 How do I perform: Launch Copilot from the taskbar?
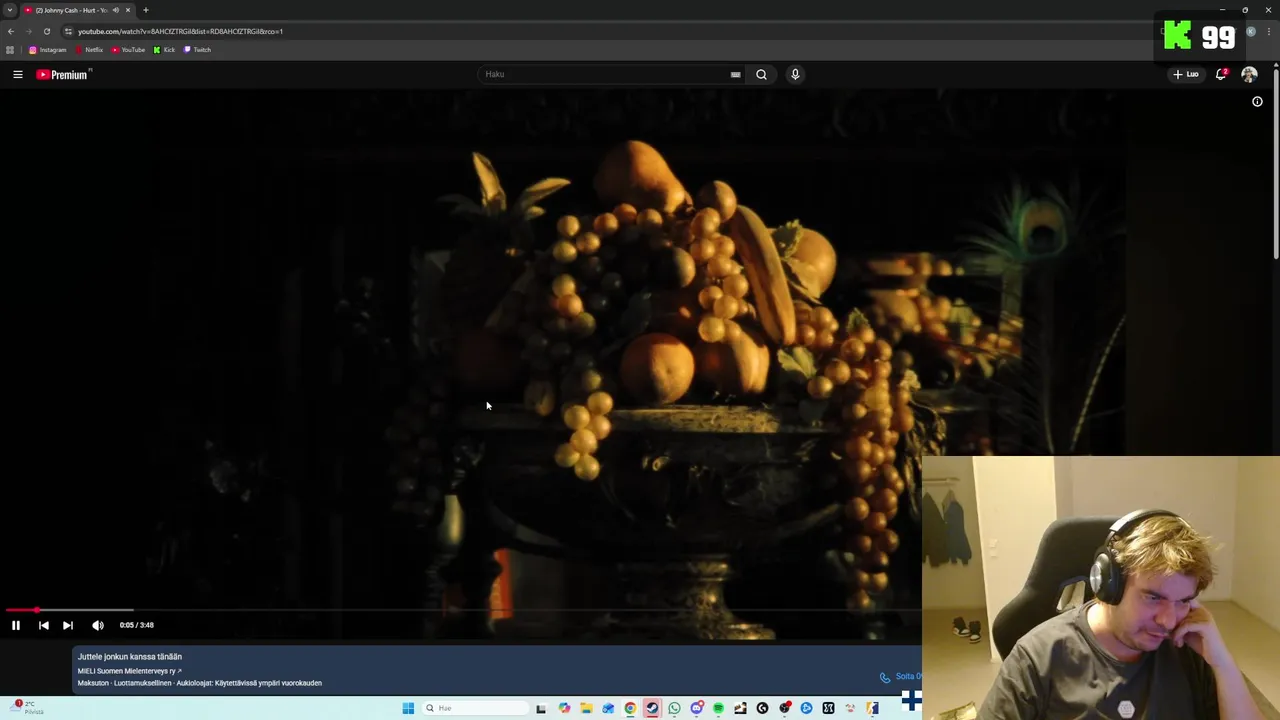click(565, 708)
